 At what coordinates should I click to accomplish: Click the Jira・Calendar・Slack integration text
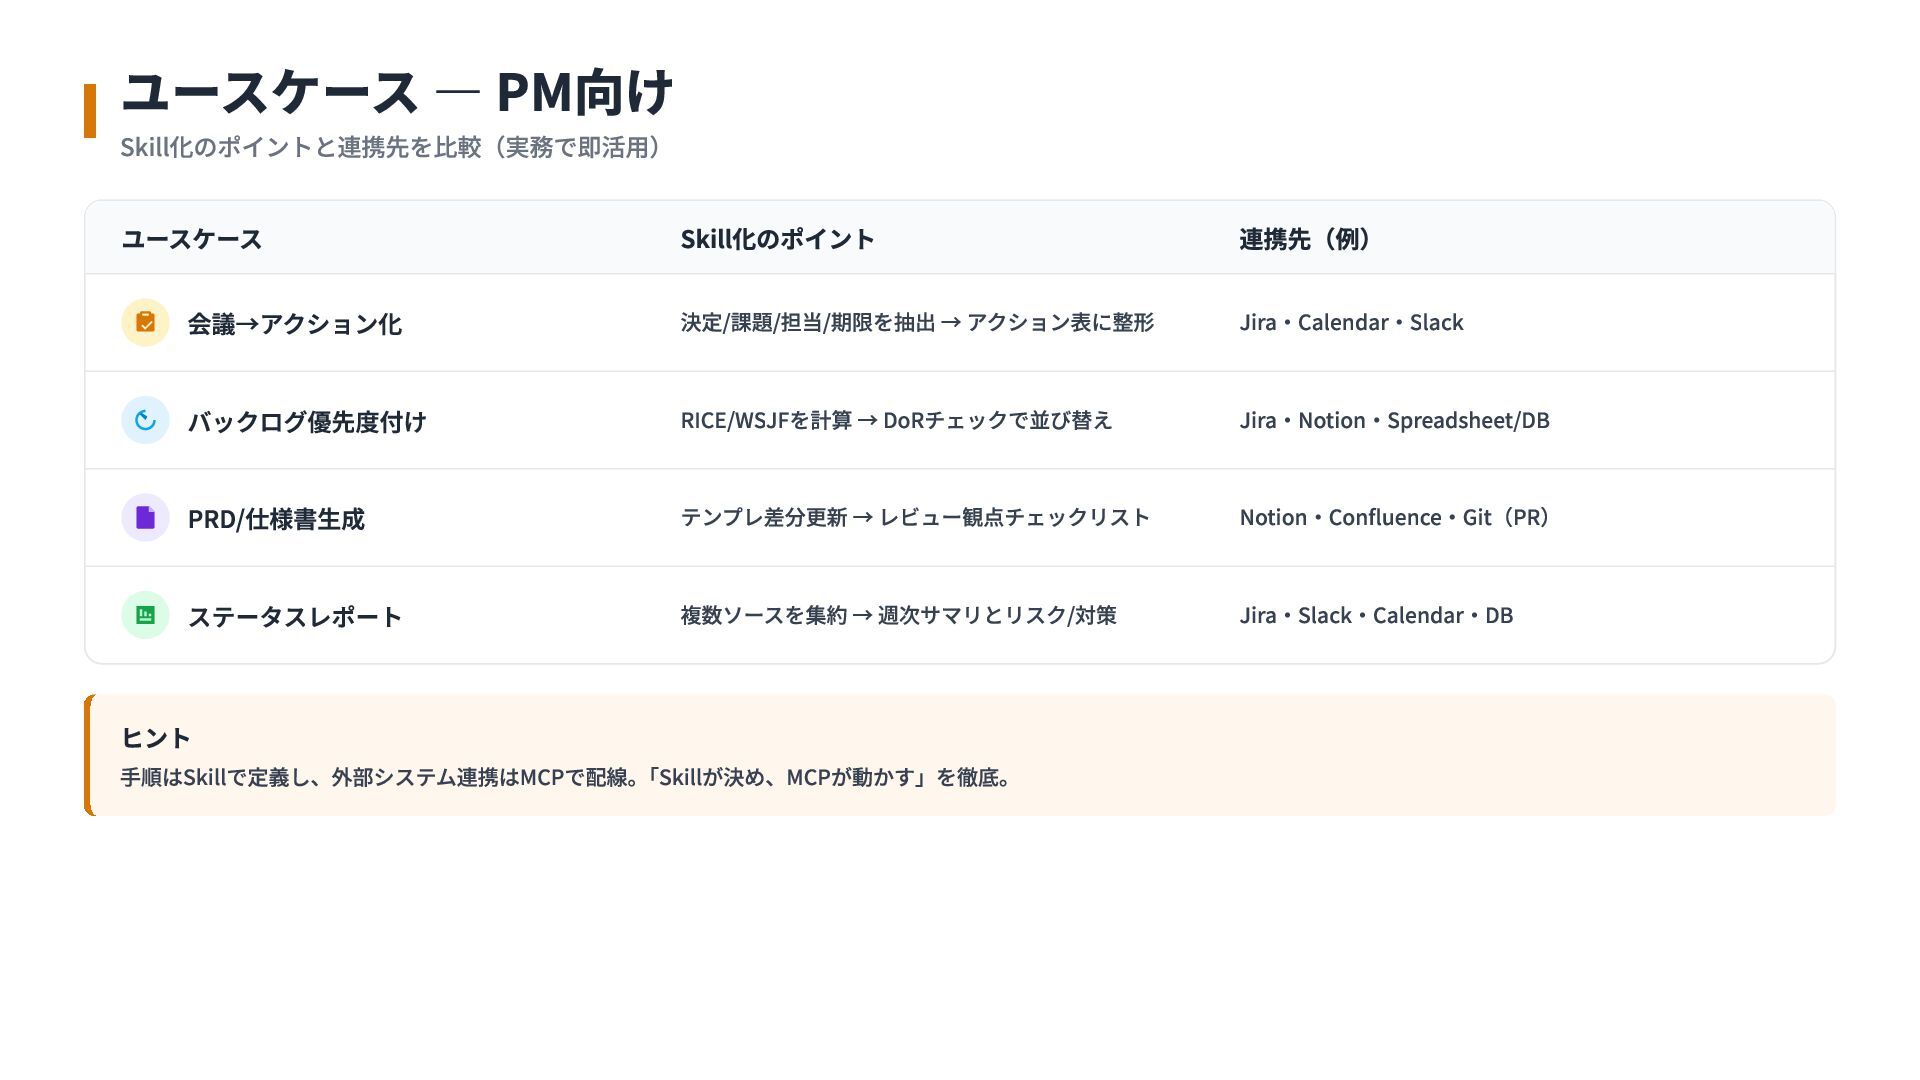click(x=1351, y=323)
